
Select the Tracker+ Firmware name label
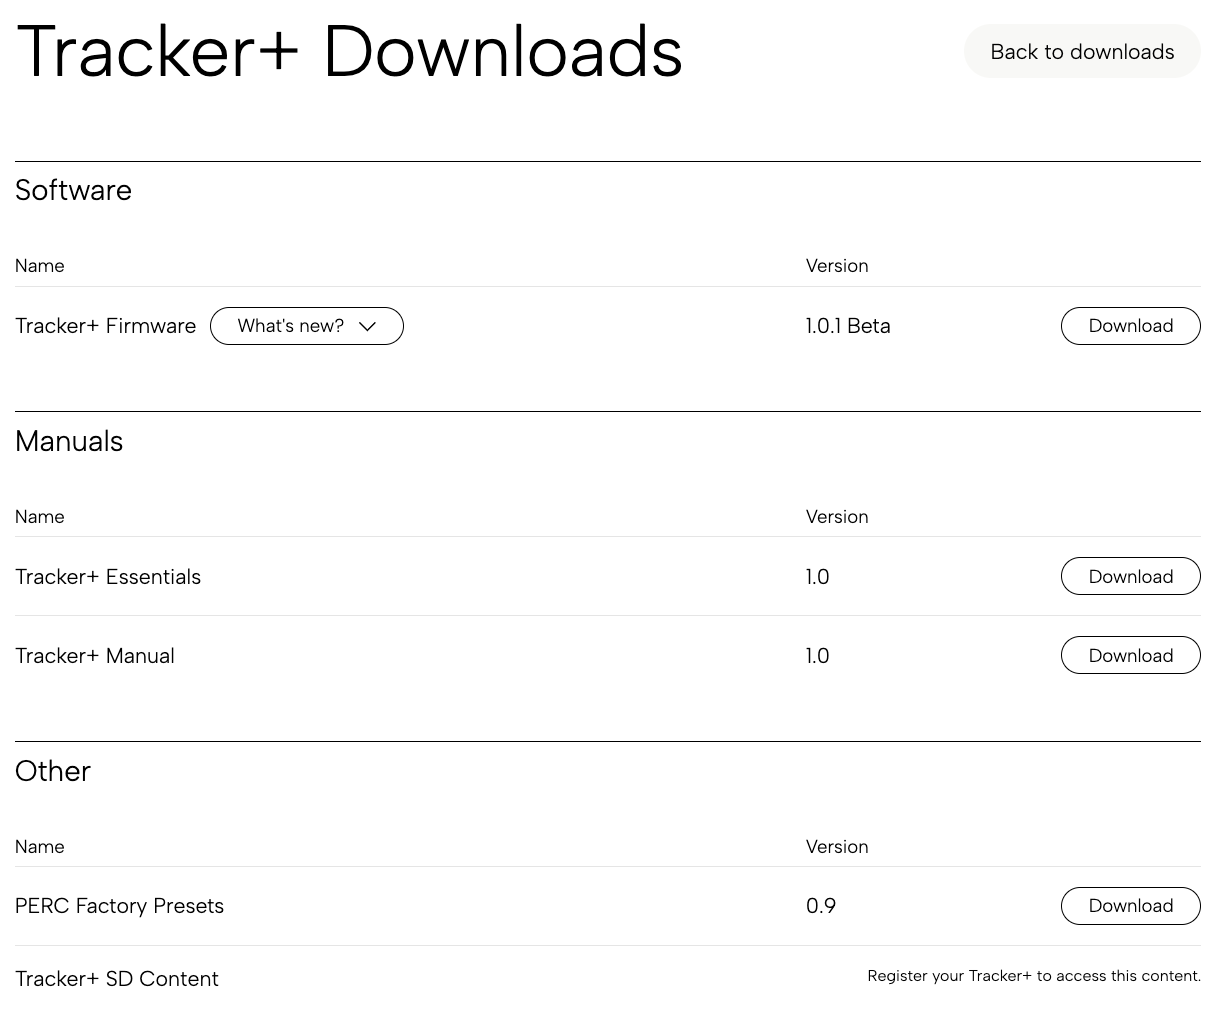pyautogui.click(x=105, y=326)
